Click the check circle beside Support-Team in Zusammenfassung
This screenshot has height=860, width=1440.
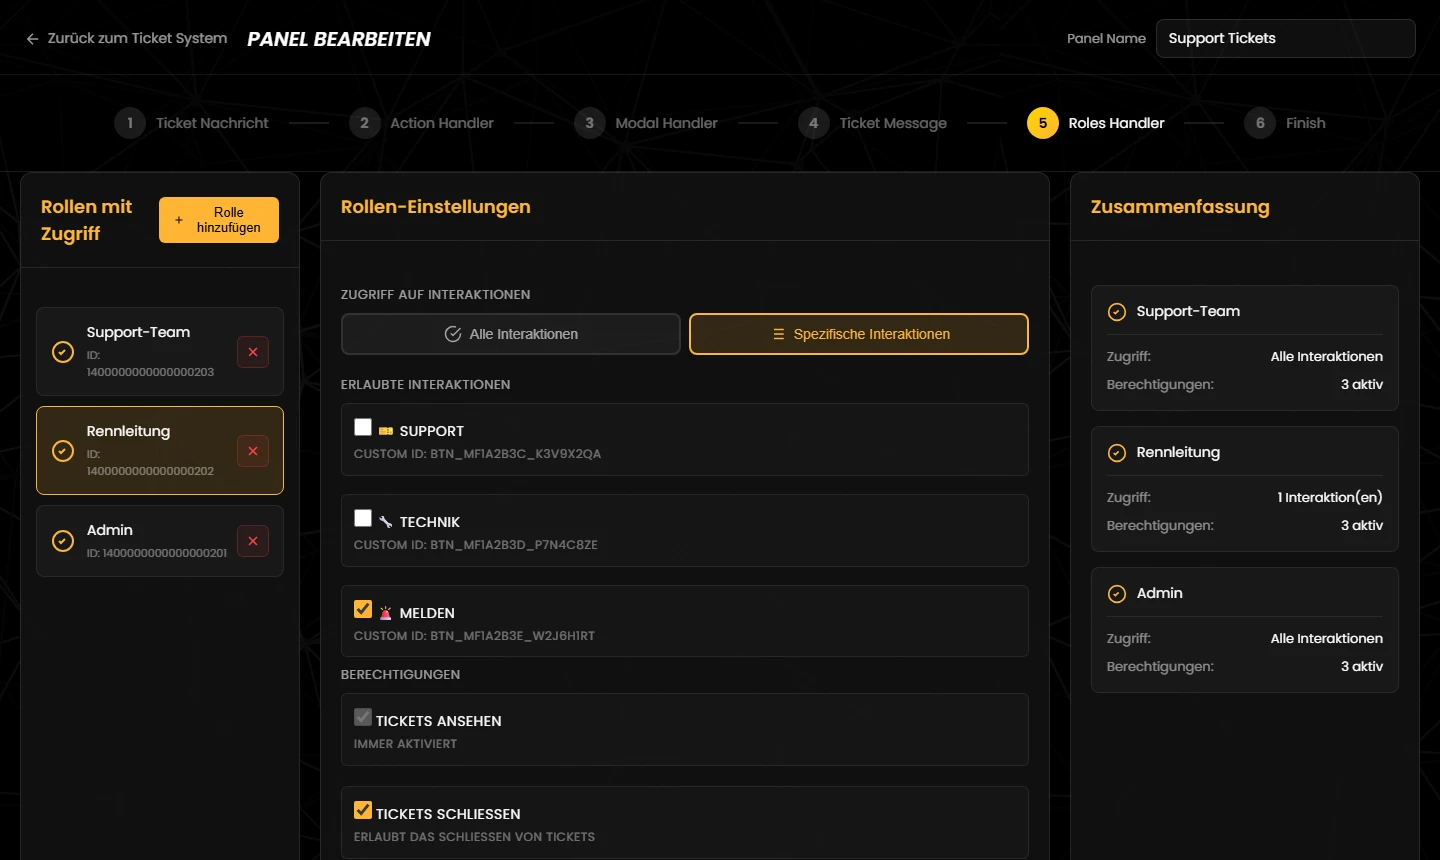[x=1117, y=312]
